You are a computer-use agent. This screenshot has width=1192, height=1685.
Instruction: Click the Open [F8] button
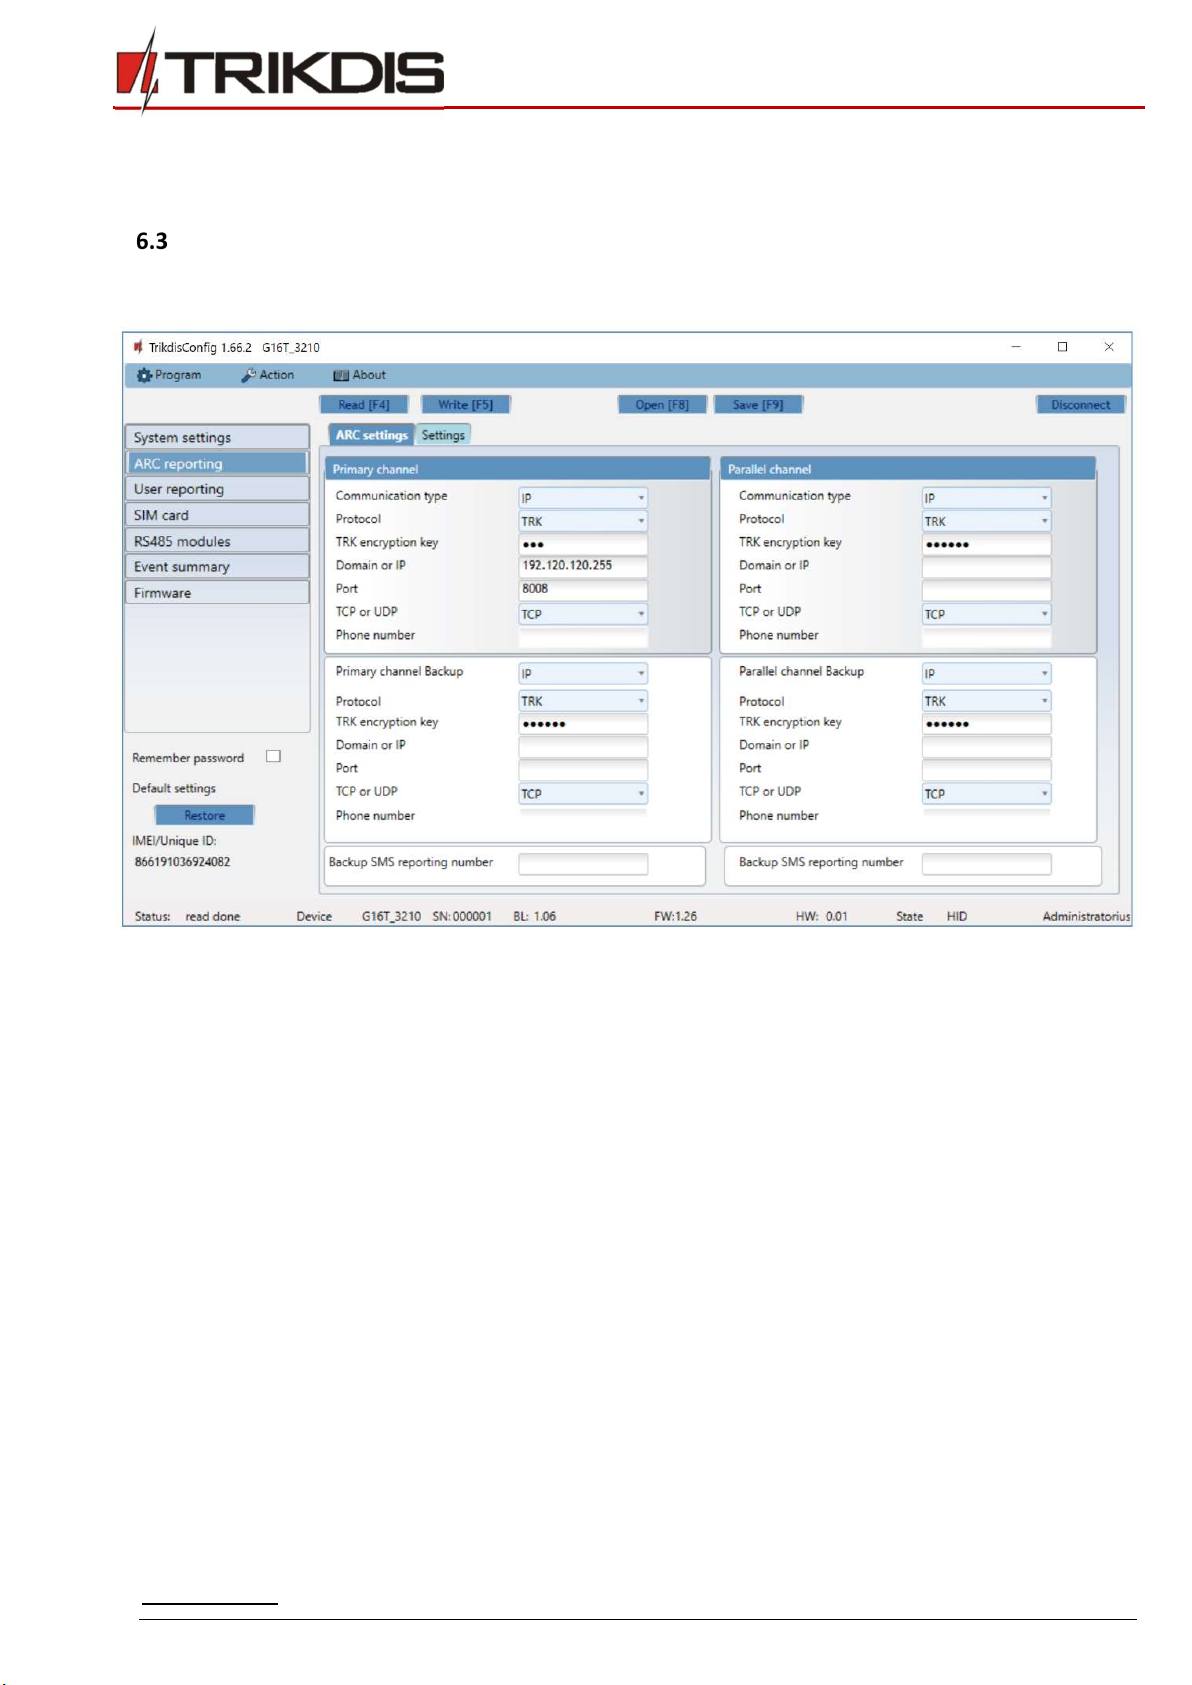point(662,405)
